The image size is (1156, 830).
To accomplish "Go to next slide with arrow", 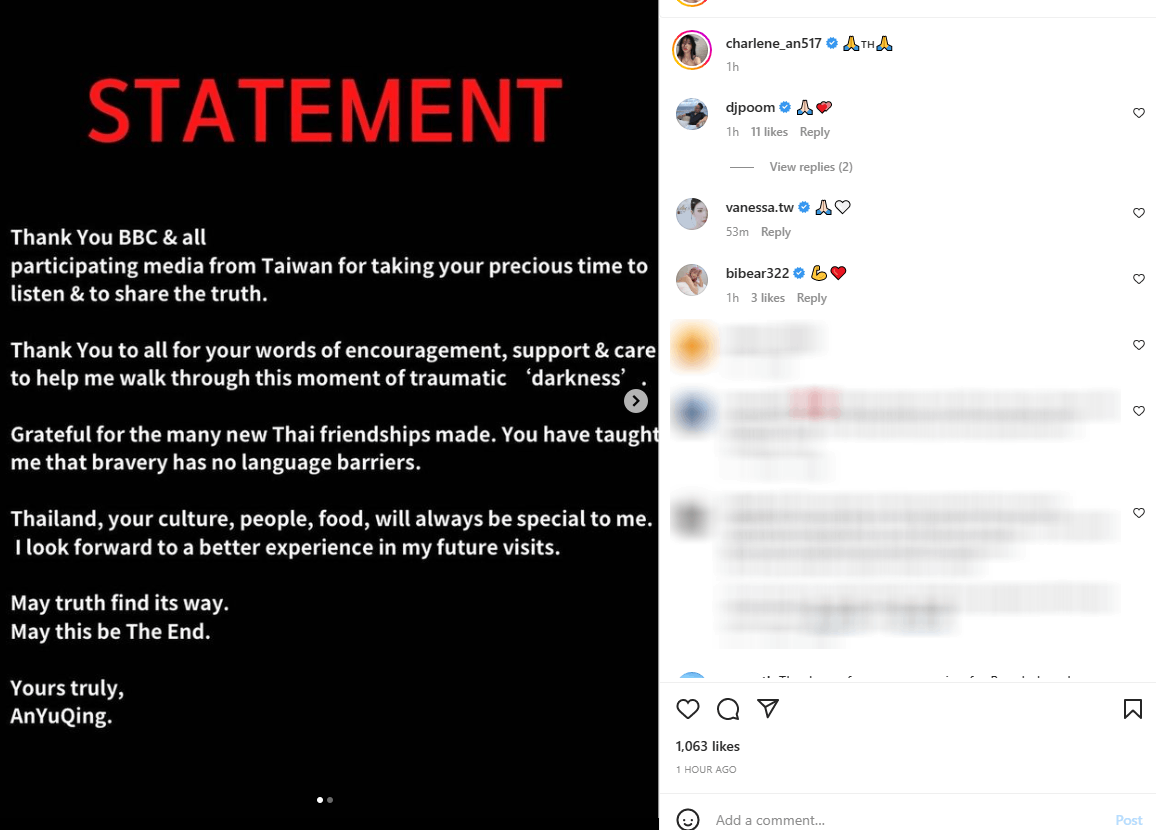I will [636, 401].
